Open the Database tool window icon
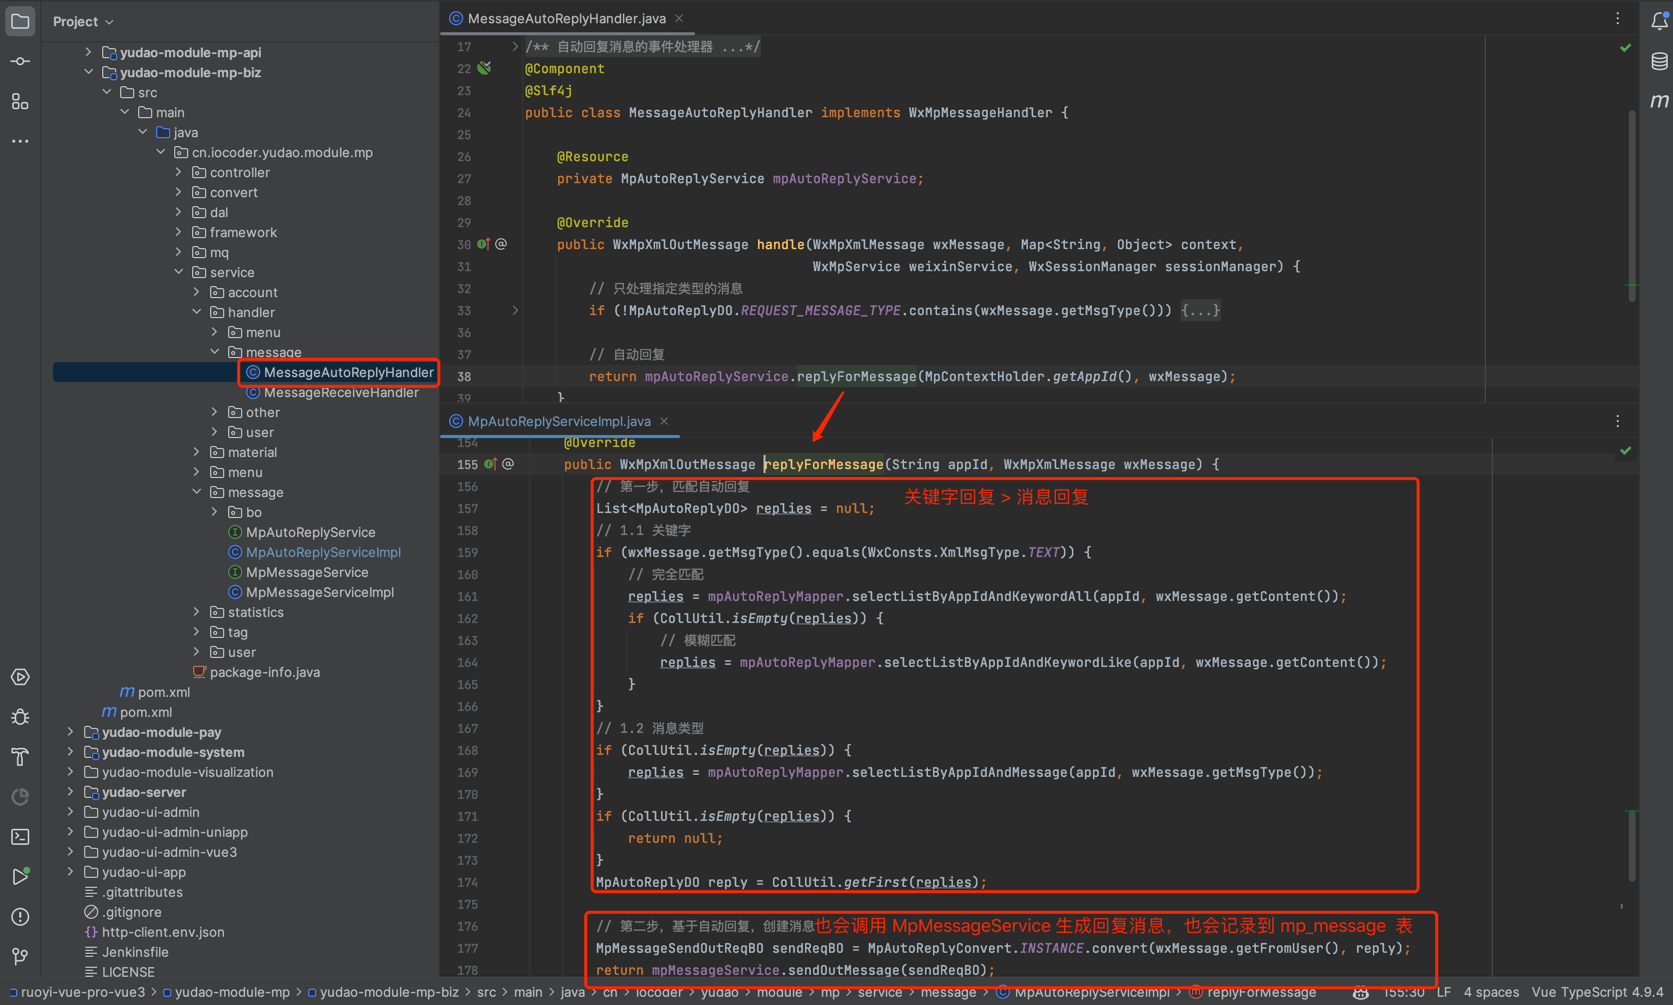Viewport: 1673px width, 1005px height. 1659,62
